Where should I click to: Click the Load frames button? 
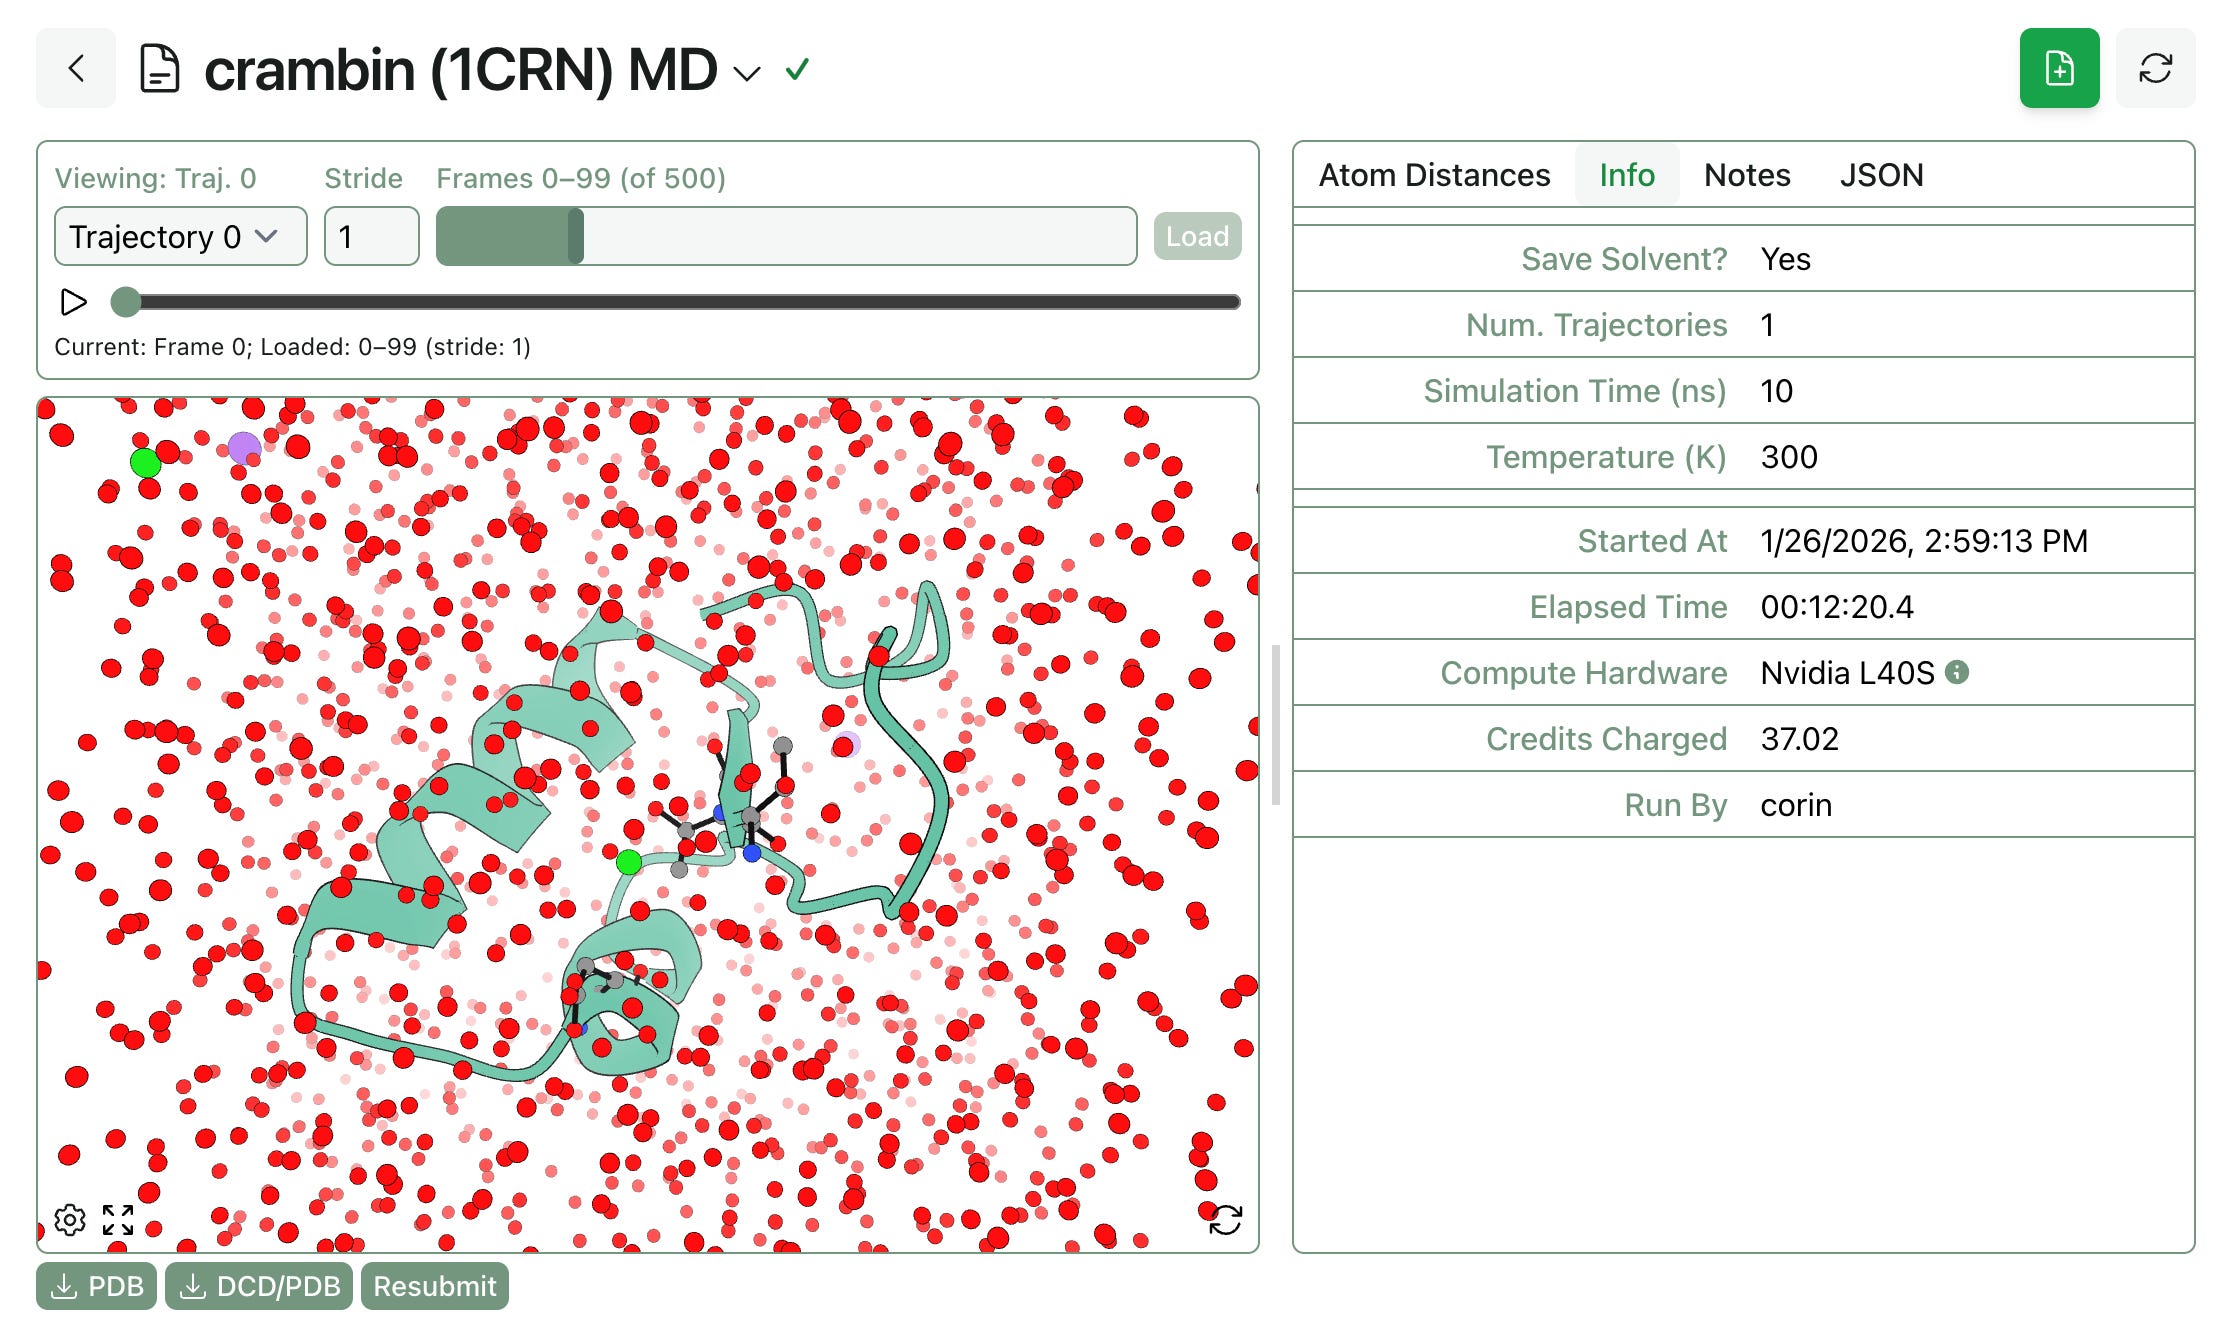pyautogui.click(x=1197, y=236)
